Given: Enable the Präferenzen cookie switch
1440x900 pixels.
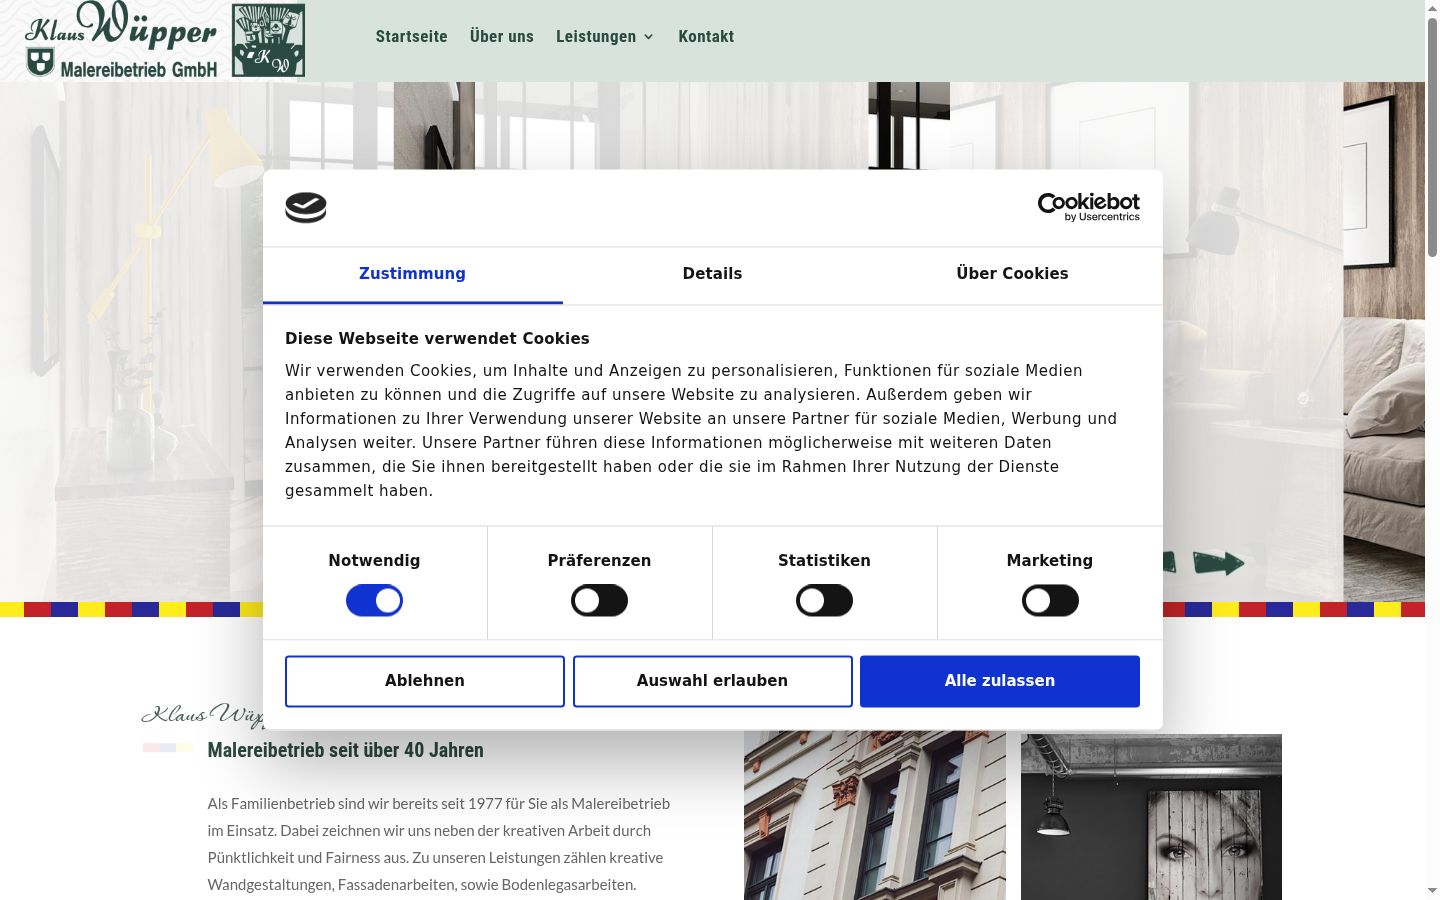Looking at the screenshot, I should click(599, 601).
